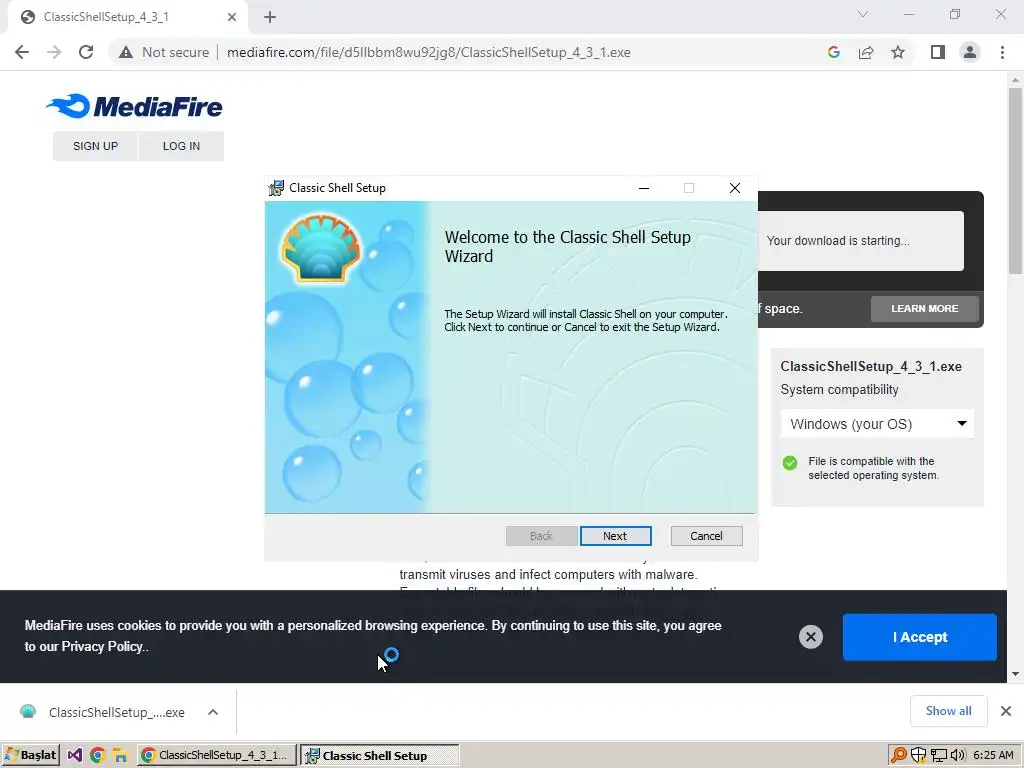Click the search magnifier tray icon
The width and height of the screenshot is (1024, 768).
point(899,755)
